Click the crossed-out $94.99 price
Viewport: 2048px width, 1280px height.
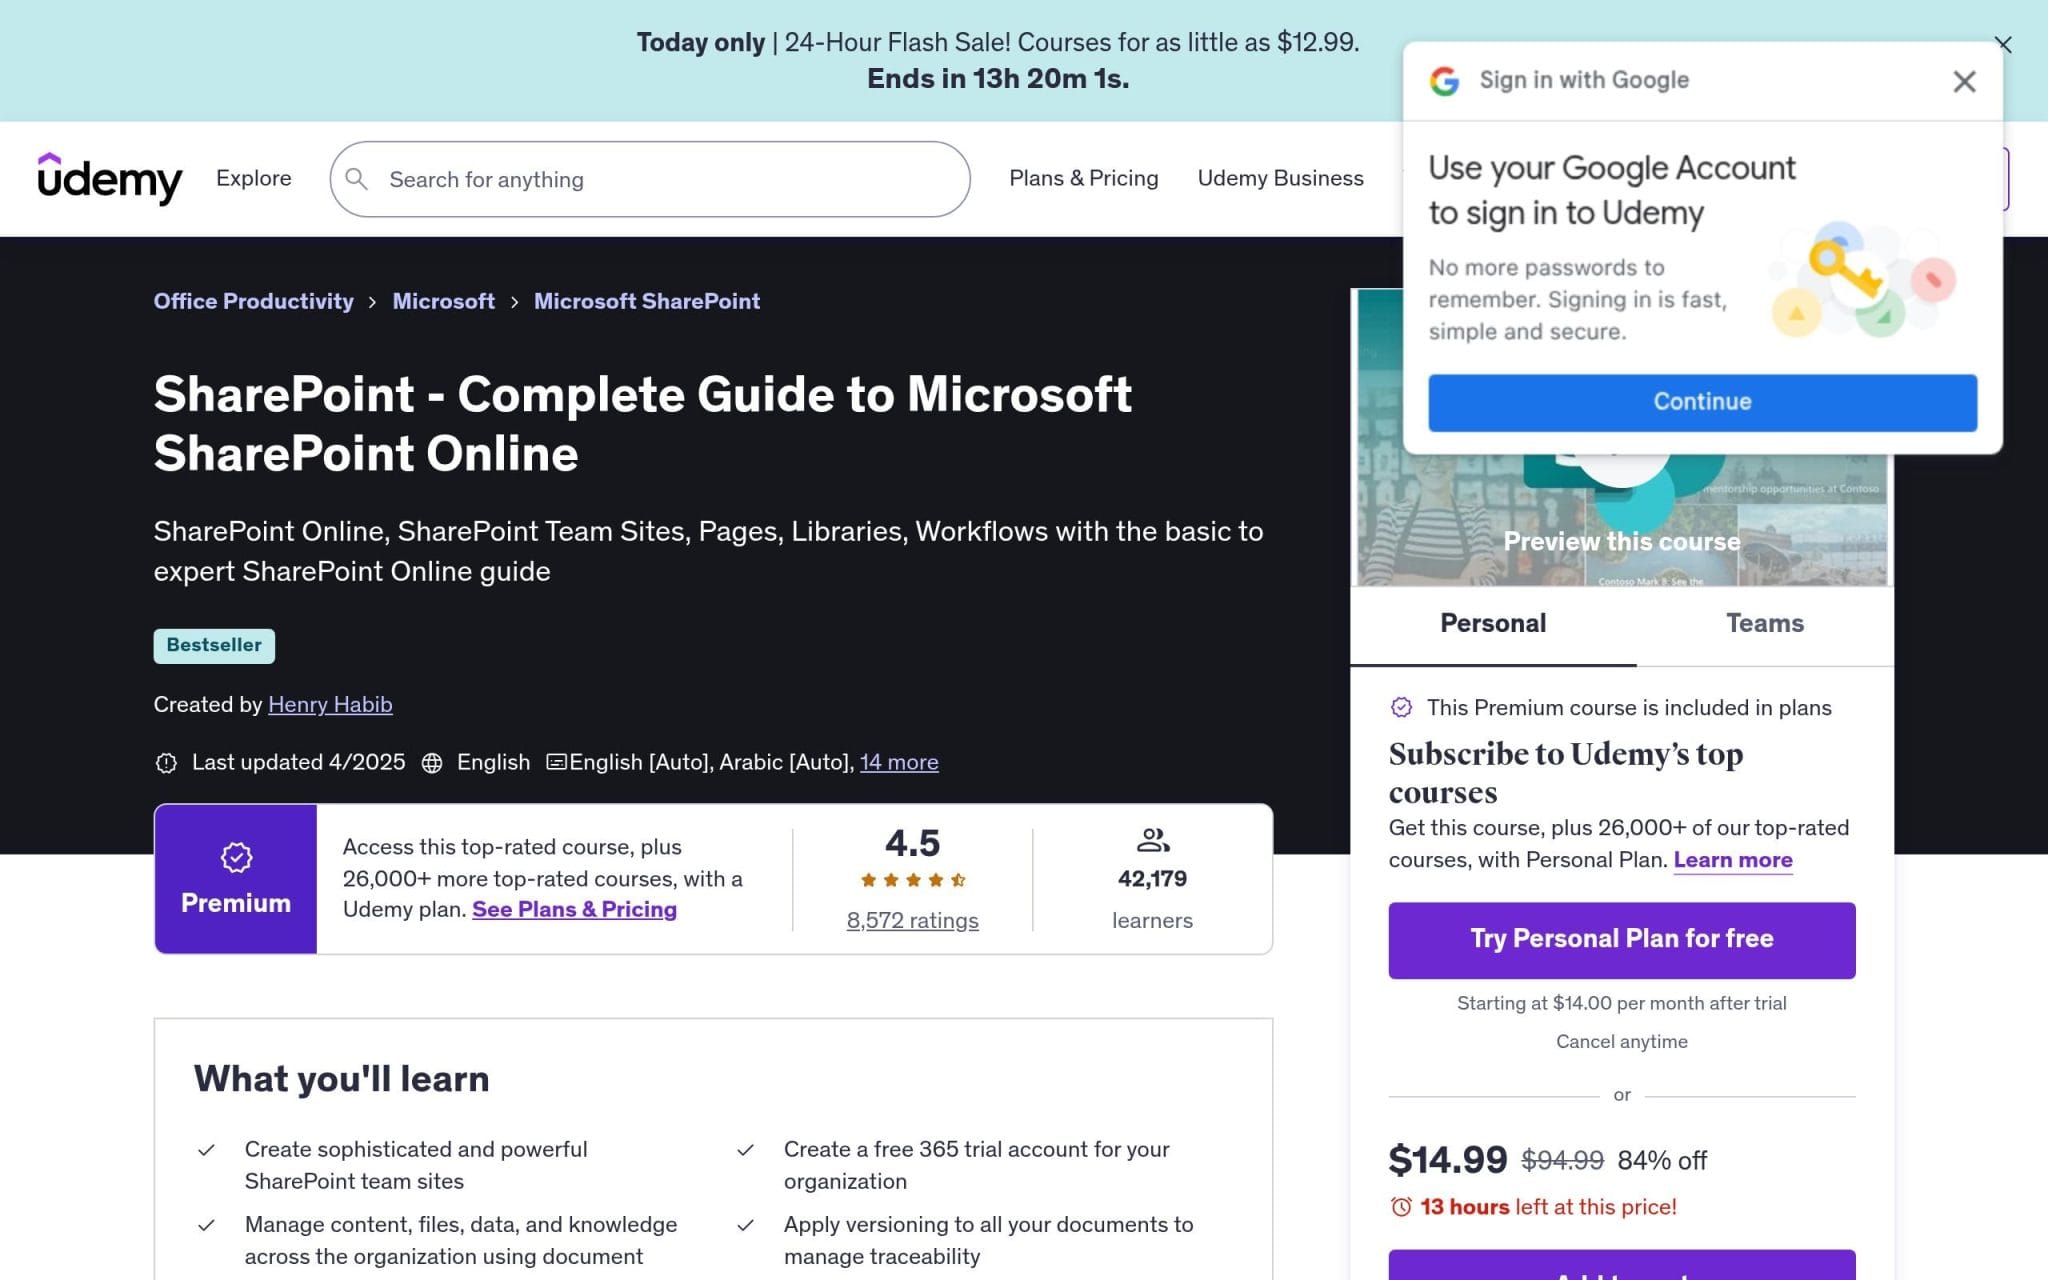[x=1562, y=1160]
